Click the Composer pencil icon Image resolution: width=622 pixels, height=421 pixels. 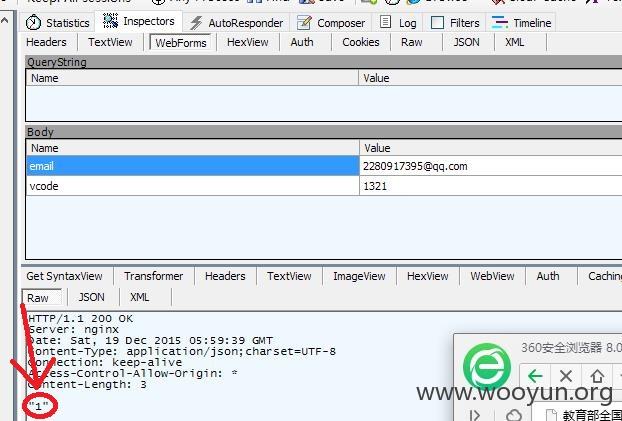304,23
